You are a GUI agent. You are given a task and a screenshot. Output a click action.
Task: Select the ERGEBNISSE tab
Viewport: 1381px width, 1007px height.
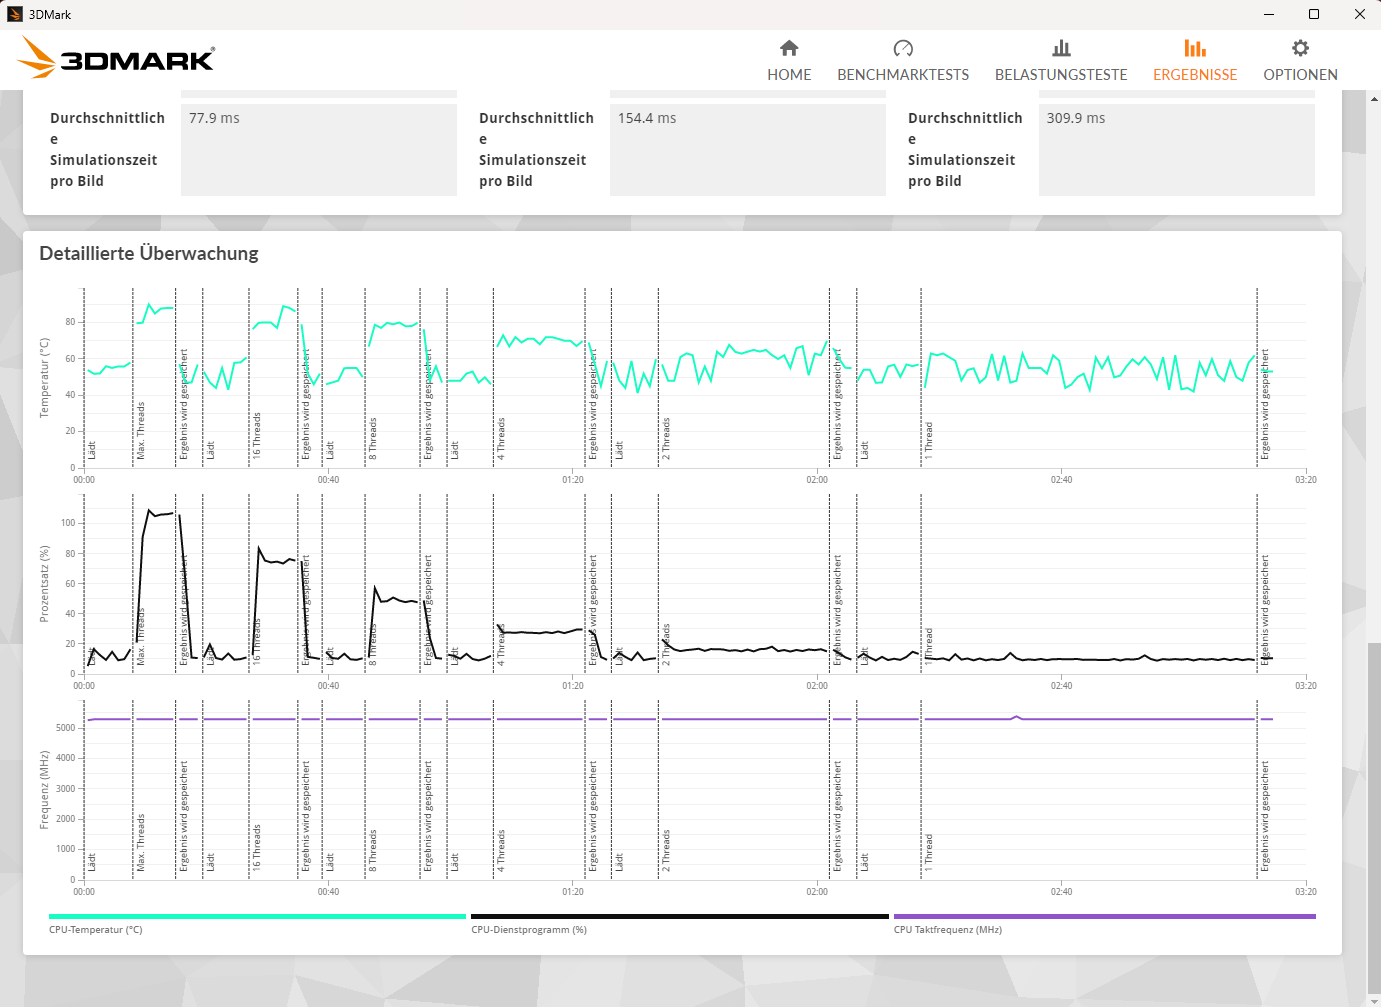[1195, 74]
